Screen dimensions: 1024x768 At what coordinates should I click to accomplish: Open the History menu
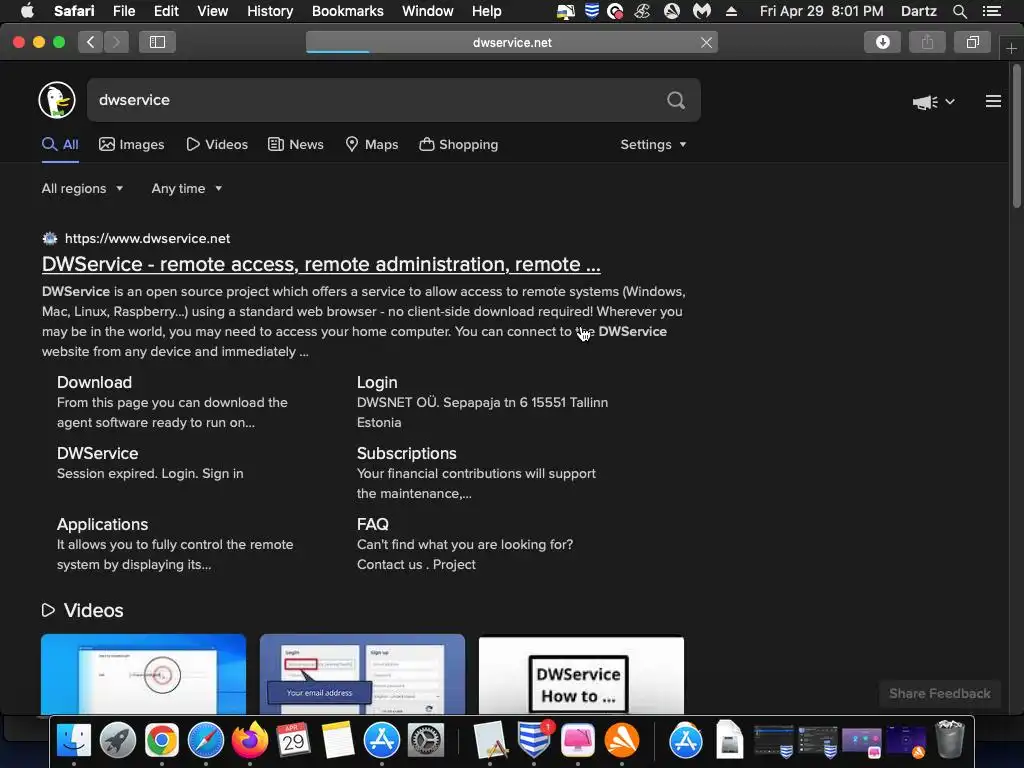(270, 11)
